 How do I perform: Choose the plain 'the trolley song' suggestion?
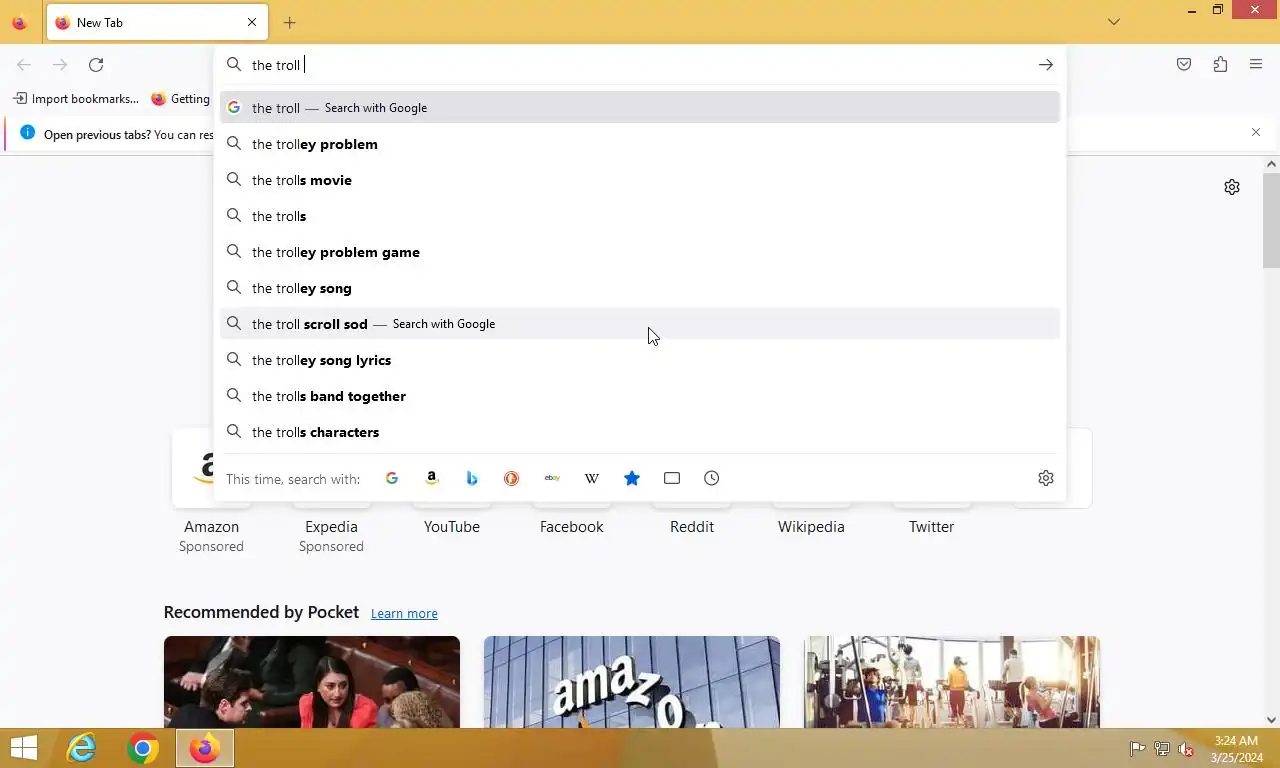coord(640,288)
